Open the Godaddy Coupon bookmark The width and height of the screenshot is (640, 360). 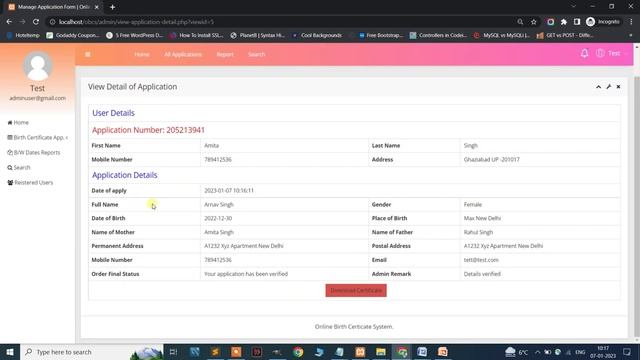click(73, 36)
